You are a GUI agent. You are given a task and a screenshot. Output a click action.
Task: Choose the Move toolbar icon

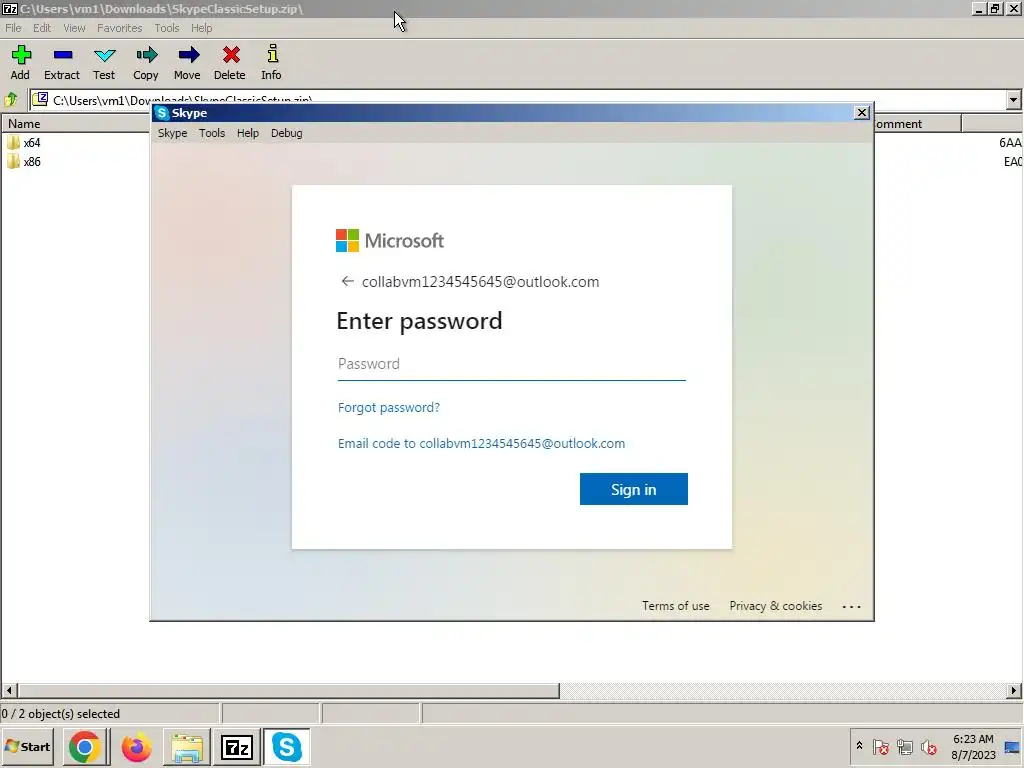pyautogui.click(x=187, y=62)
